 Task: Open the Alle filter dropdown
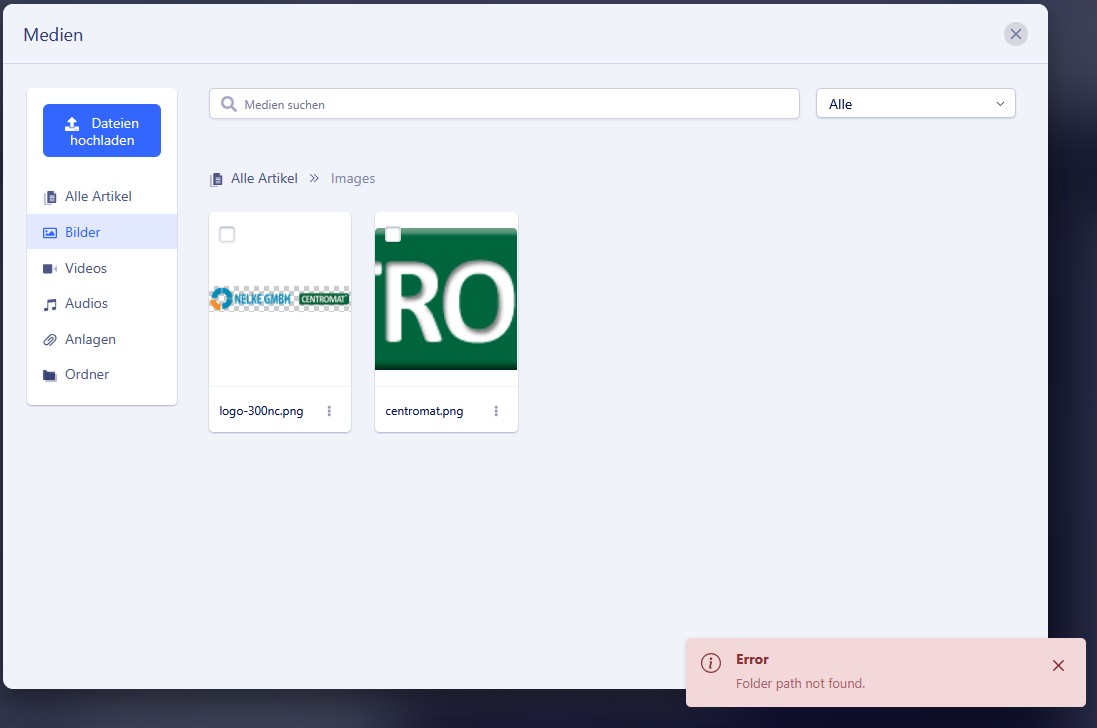(915, 104)
